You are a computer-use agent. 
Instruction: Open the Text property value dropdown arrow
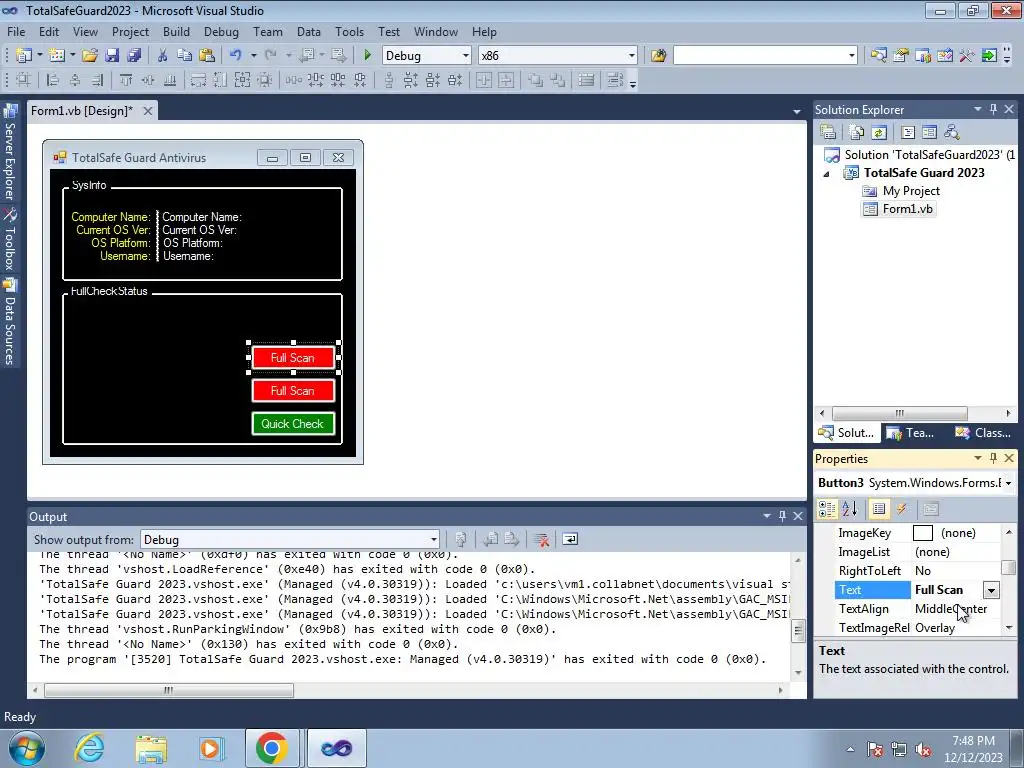point(991,590)
